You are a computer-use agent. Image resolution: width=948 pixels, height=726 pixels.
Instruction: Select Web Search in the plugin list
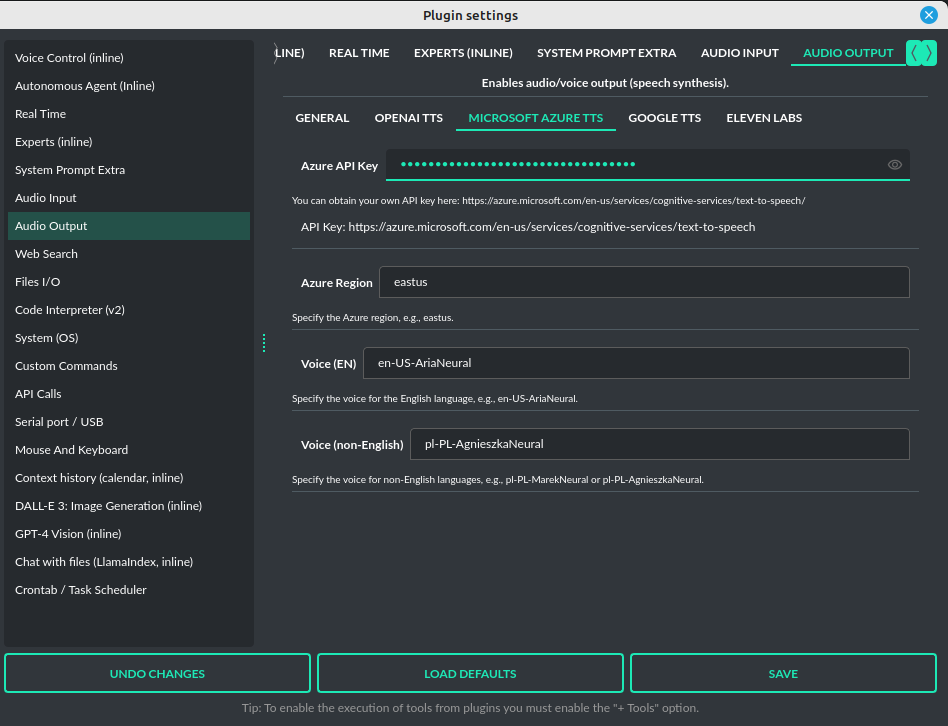coord(46,253)
